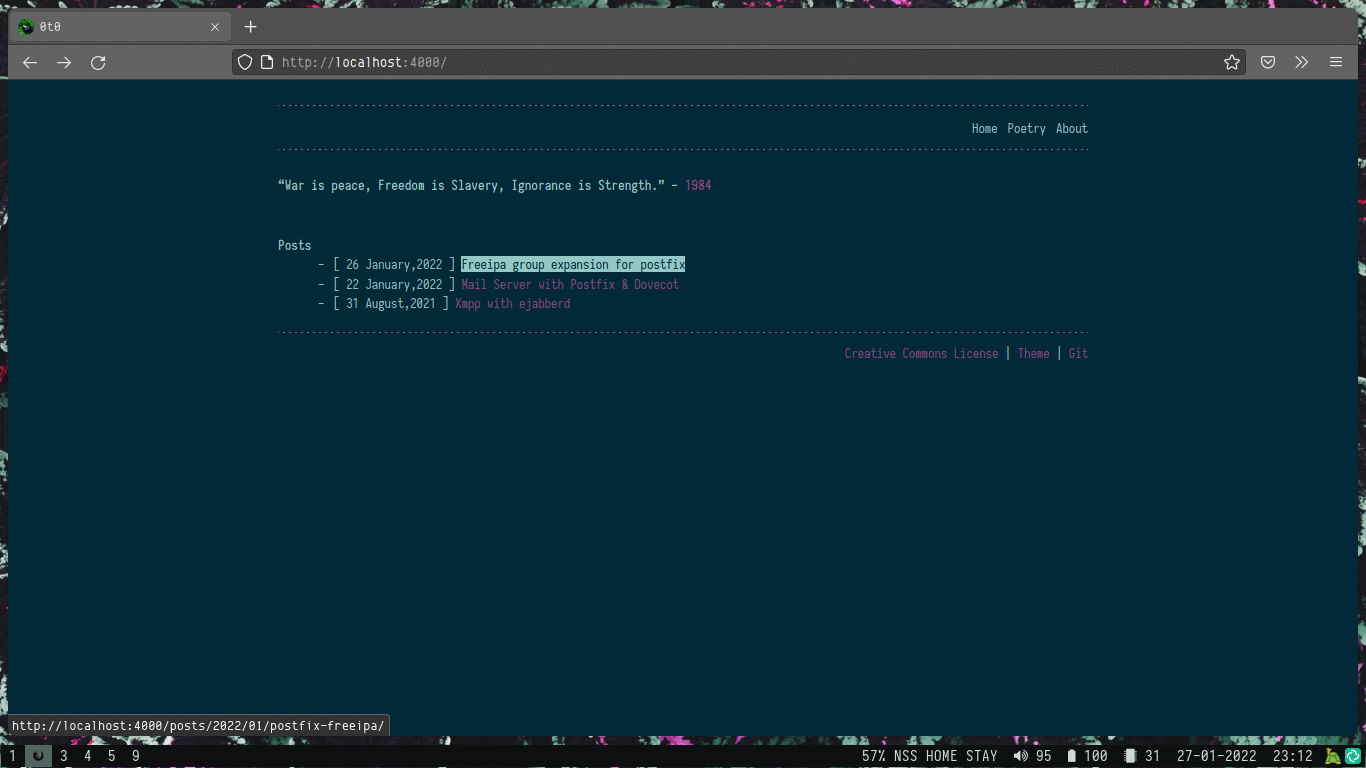Click the green sync tray icon

tap(1353, 756)
